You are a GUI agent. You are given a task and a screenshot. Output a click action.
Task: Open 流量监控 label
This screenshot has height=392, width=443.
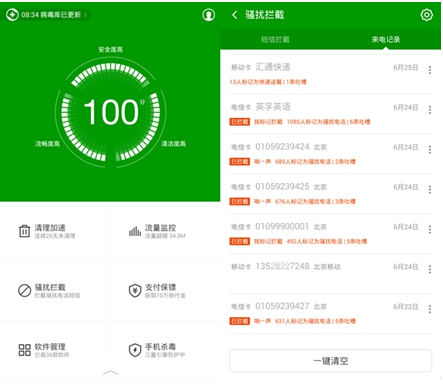[x=160, y=228]
